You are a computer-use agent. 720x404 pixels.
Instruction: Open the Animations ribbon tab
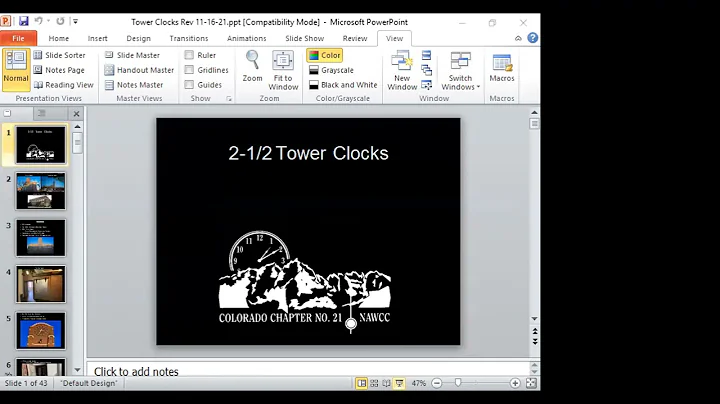[247, 38]
